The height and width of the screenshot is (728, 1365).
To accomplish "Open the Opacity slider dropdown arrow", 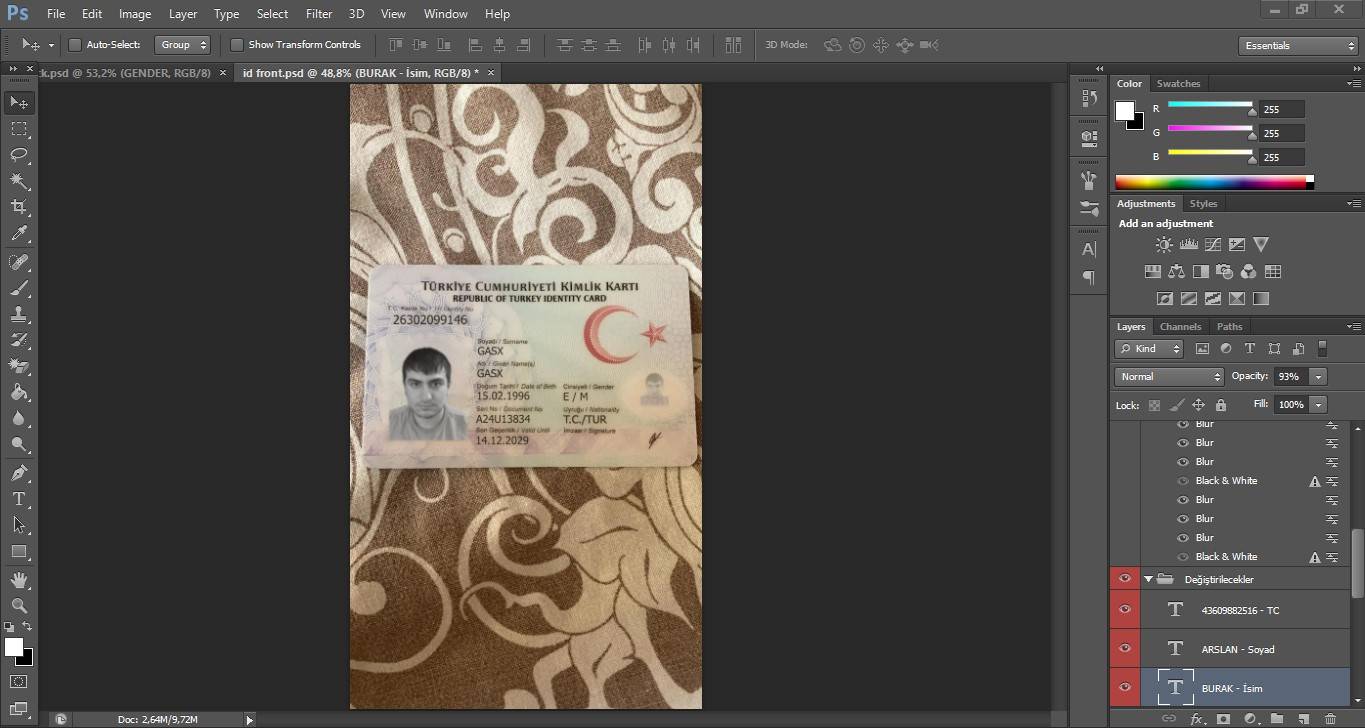I will (x=1319, y=377).
